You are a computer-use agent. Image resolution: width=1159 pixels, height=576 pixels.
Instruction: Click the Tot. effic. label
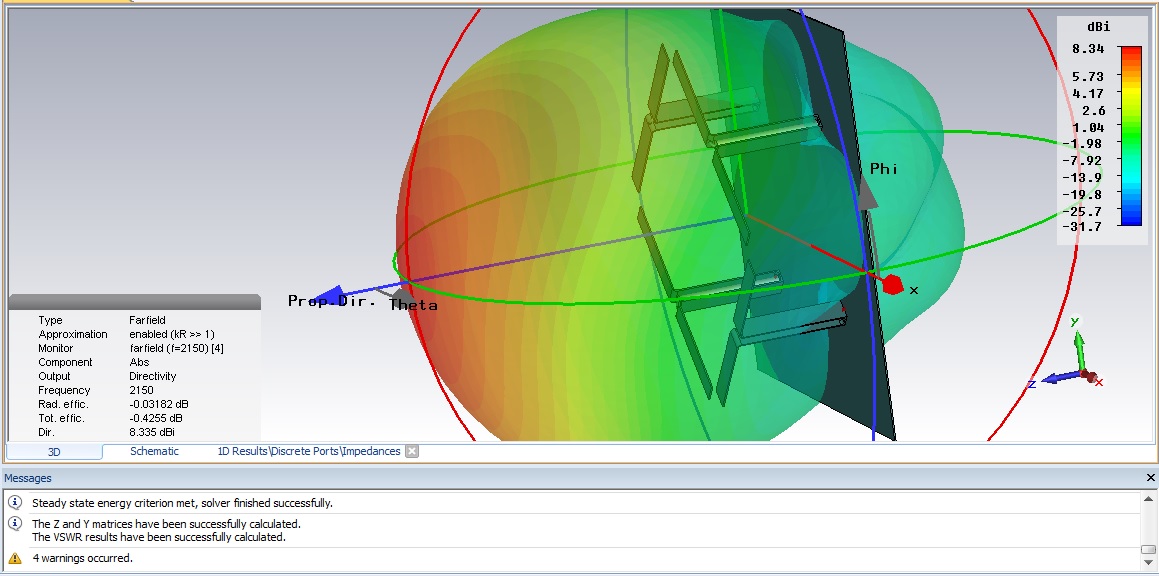61,419
